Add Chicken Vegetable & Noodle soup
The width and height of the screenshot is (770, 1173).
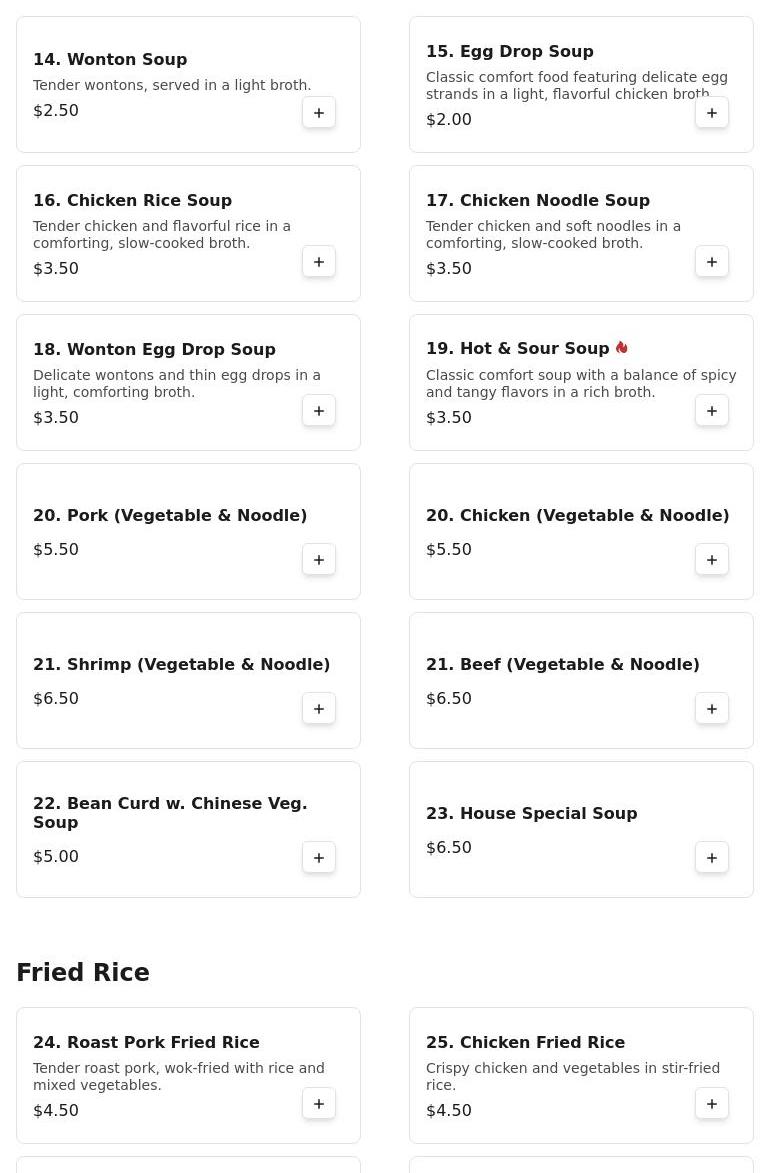click(712, 560)
